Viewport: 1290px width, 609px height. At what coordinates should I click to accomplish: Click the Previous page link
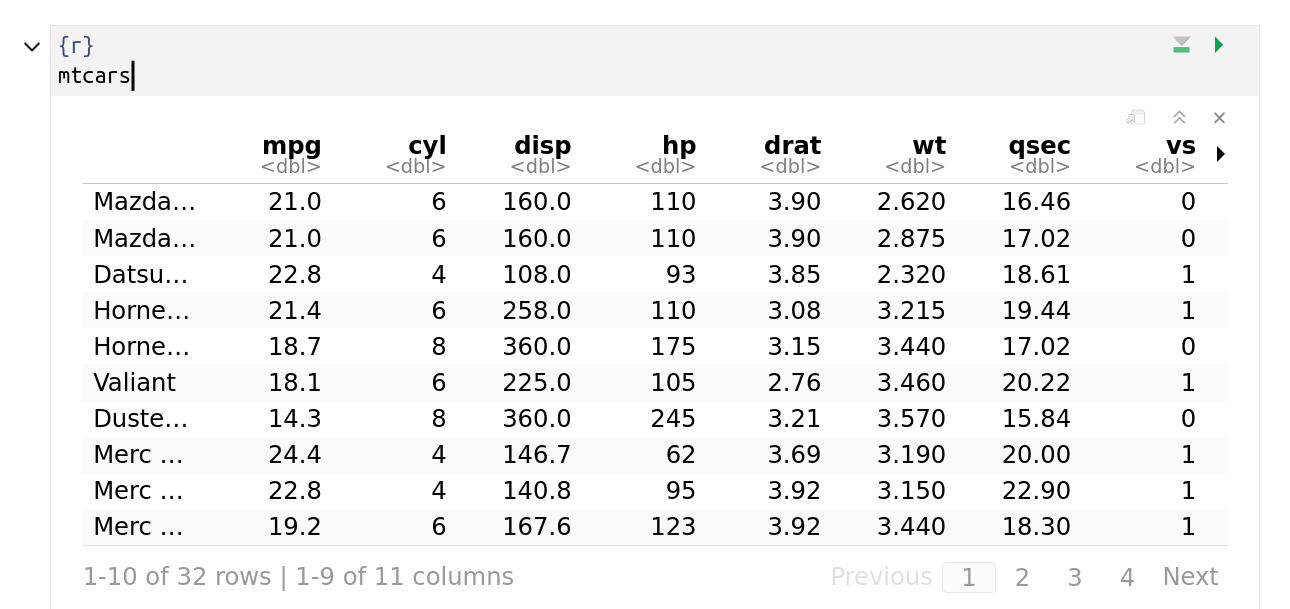(881, 577)
